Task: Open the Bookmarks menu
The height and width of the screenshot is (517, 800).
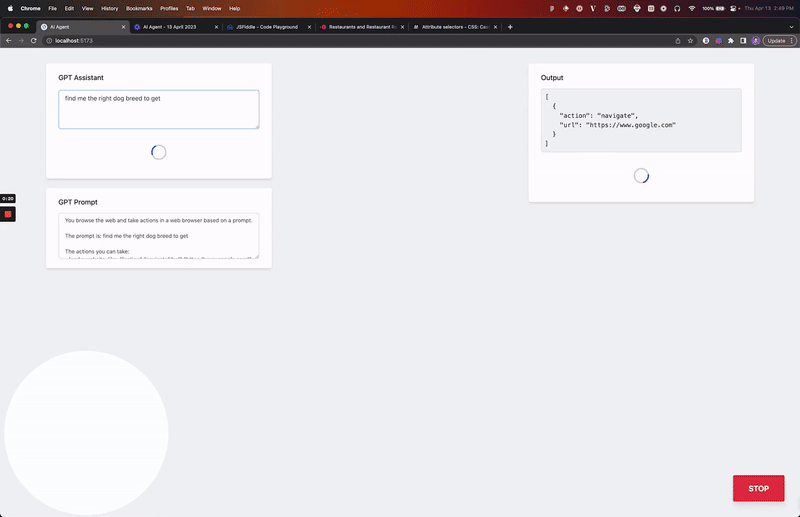Action: coord(139,9)
